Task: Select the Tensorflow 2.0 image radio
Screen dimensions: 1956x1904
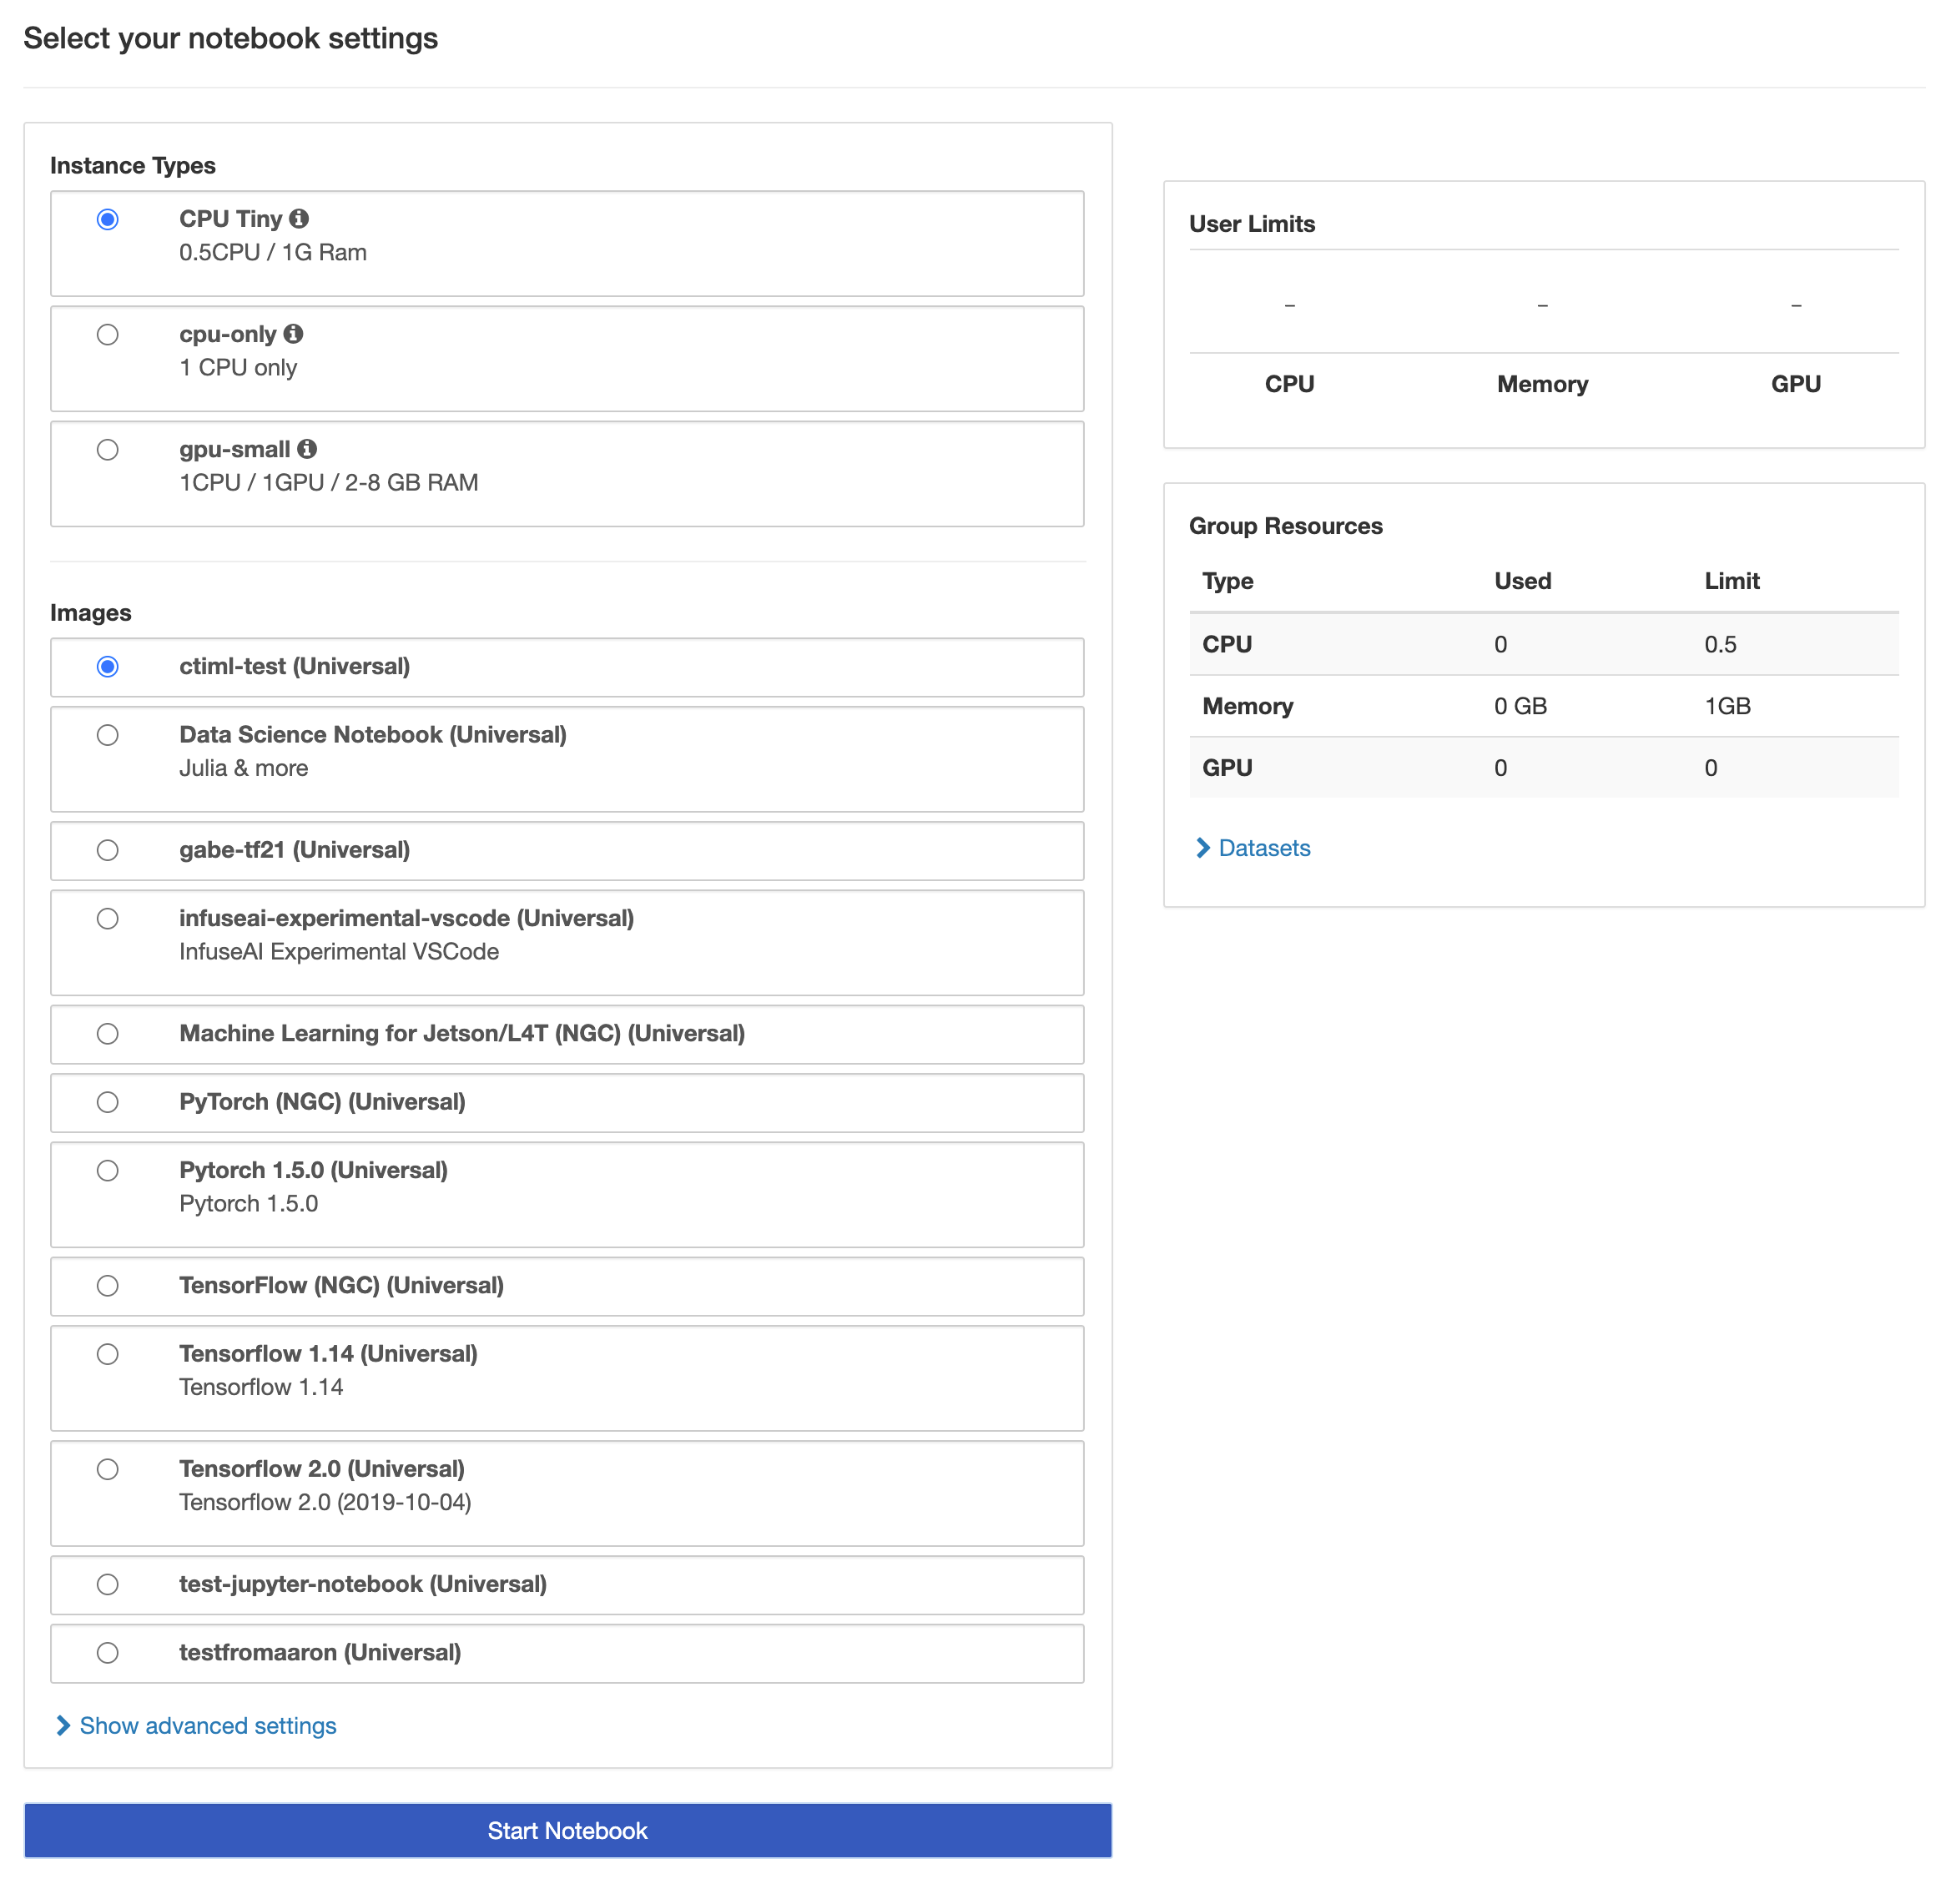Action: (108, 1469)
